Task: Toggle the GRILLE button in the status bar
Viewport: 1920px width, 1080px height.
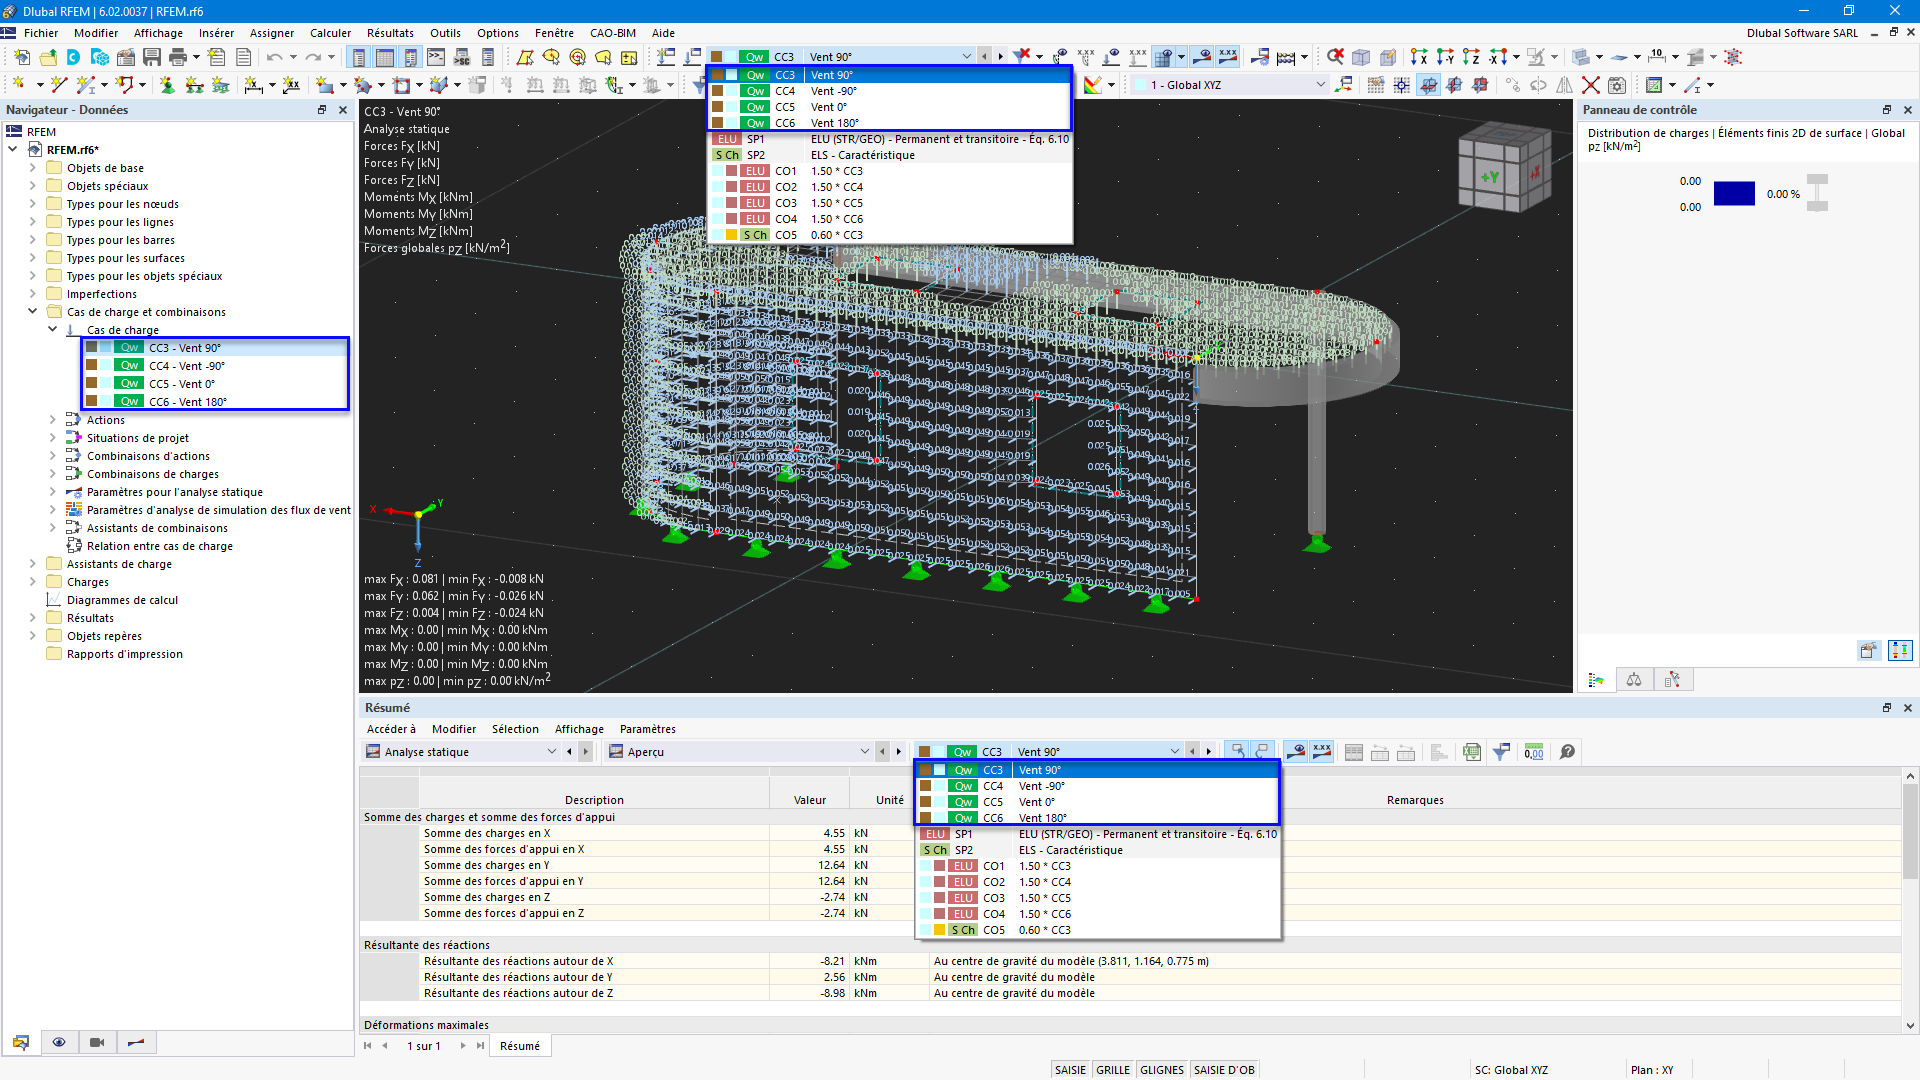Action: (x=1113, y=1069)
